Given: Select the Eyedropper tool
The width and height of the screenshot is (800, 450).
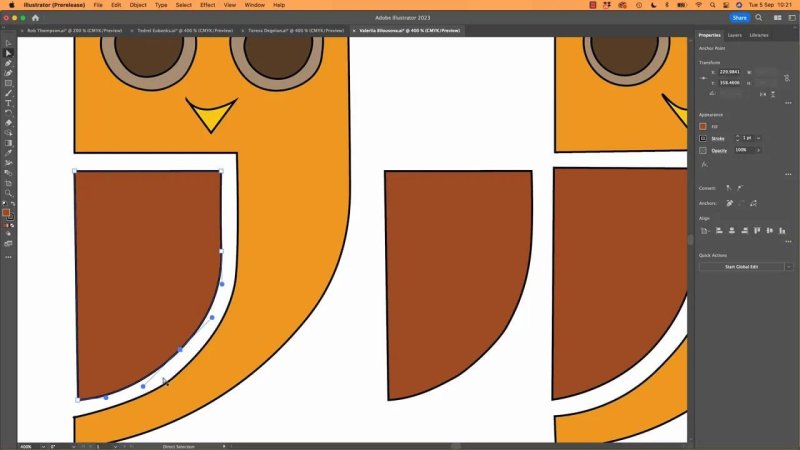Looking at the screenshot, I should 8,153.
